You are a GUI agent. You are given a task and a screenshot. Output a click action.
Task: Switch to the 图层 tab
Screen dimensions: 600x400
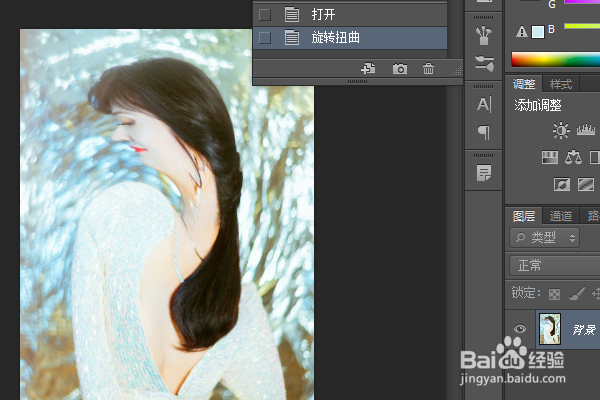coord(524,216)
